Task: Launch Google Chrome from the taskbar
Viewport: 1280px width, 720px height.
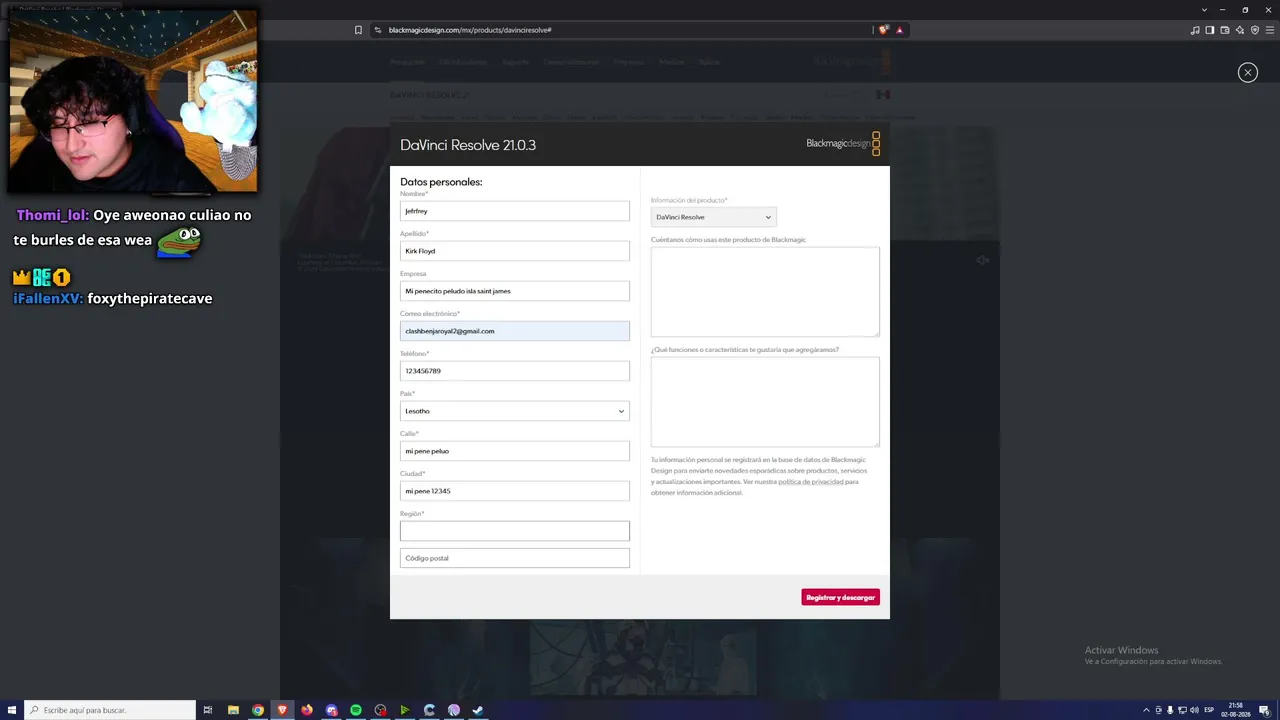Action: [258, 710]
